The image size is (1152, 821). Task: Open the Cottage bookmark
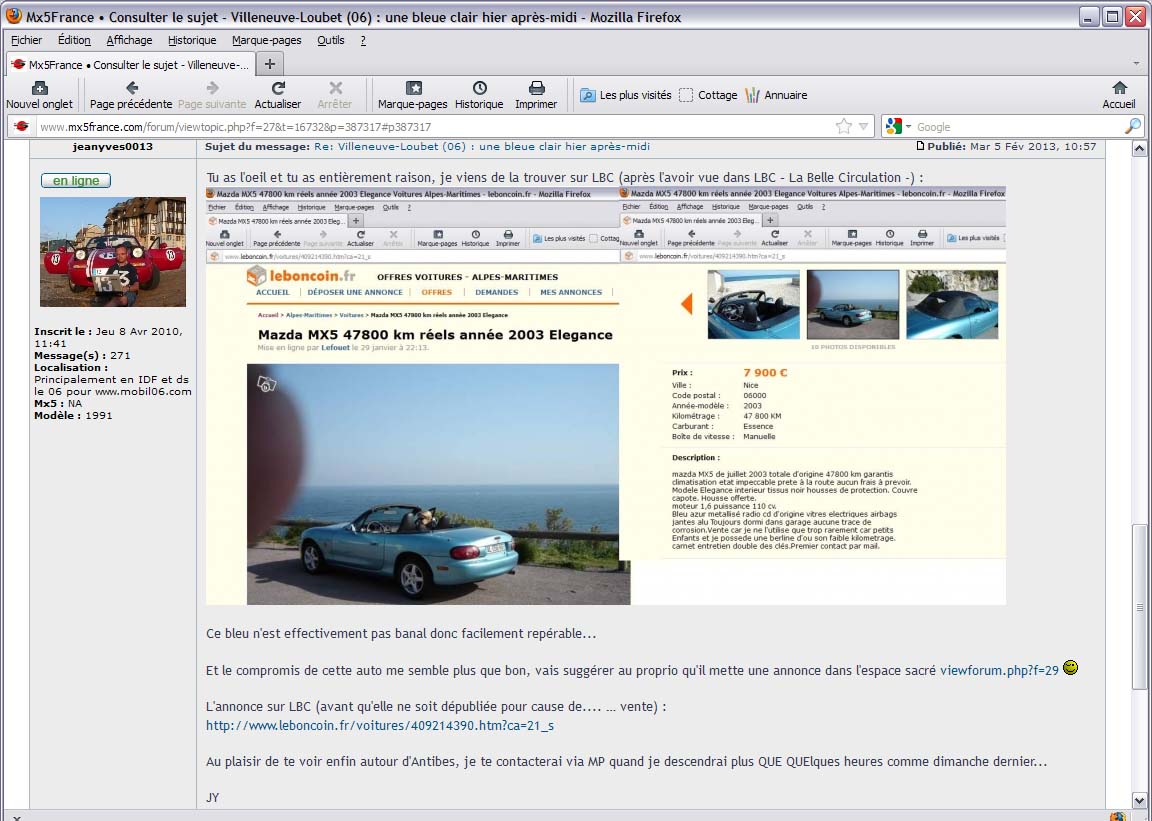pos(708,95)
